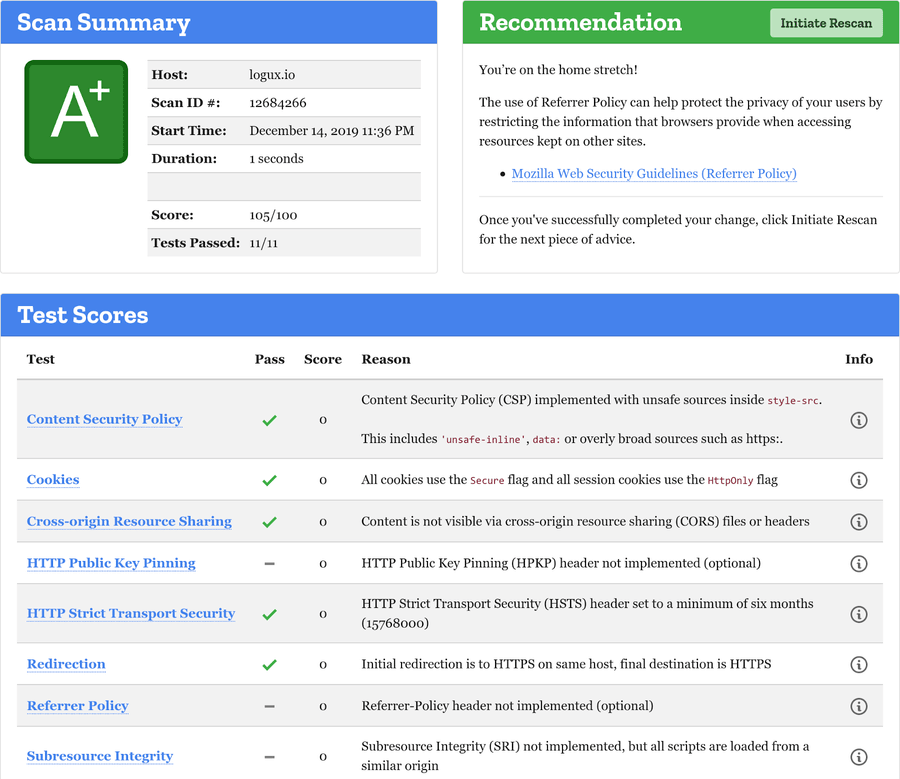Viewport: 900px width, 779px height.
Task: Follow the Subresource Integrity link
Action: (99, 757)
